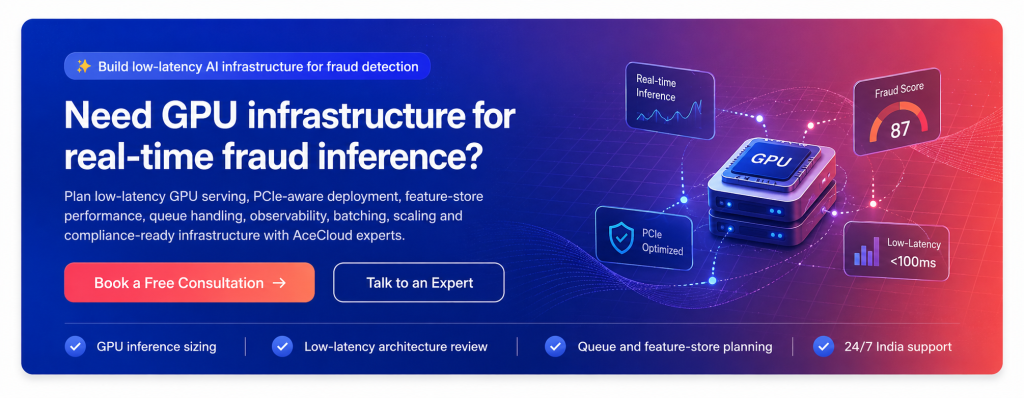Click the low-latency AI infrastructure badge text
The width and height of the screenshot is (1024, 398).
tap(258, 66)
